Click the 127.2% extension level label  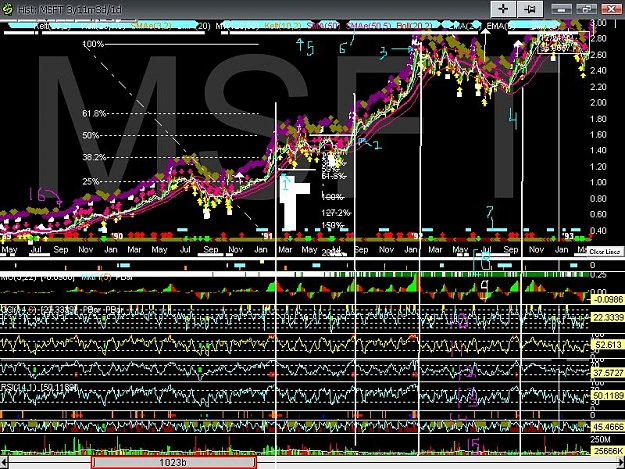coord(335,213)
